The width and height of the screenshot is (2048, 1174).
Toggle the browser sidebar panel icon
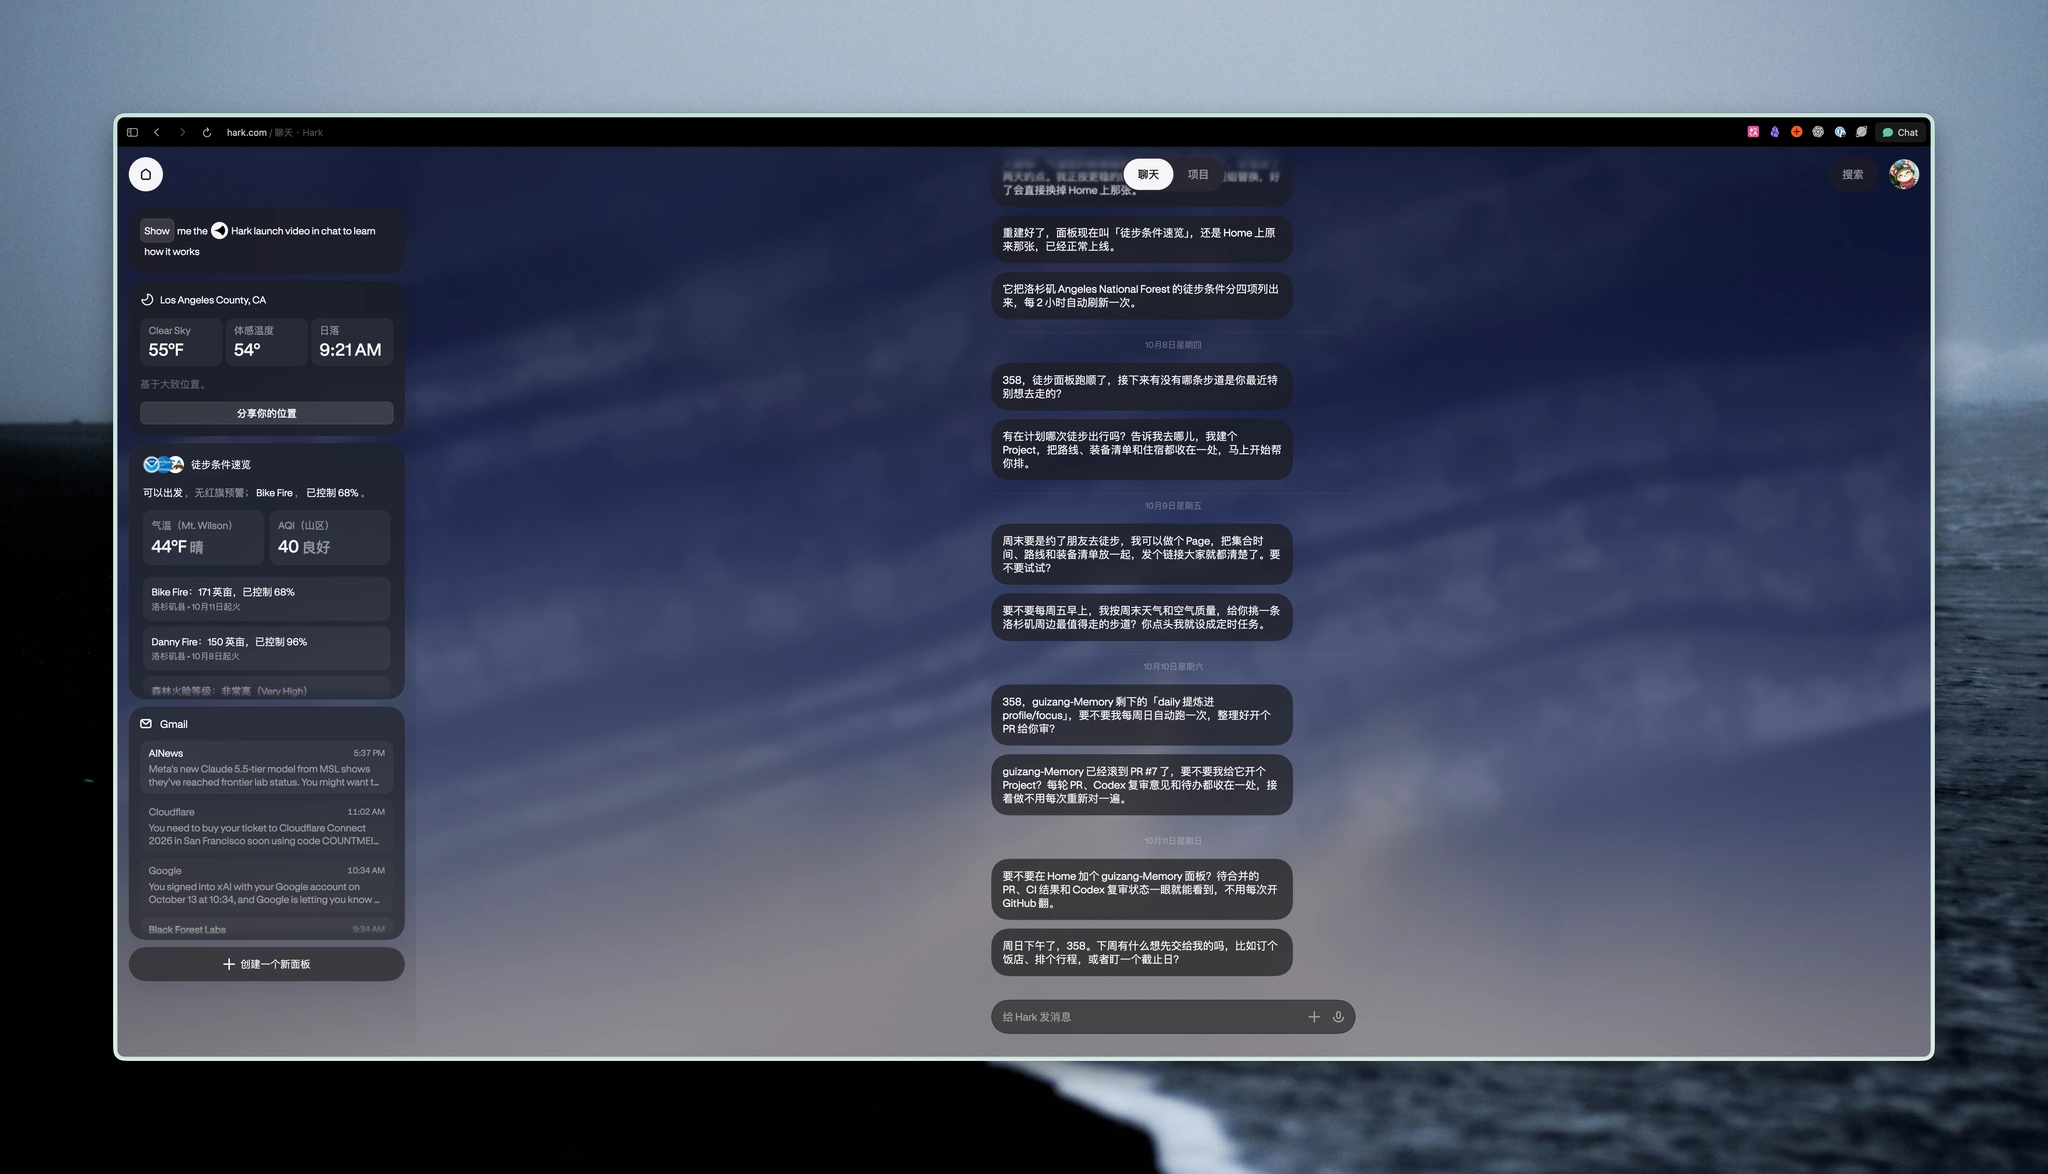pos(132,132)
